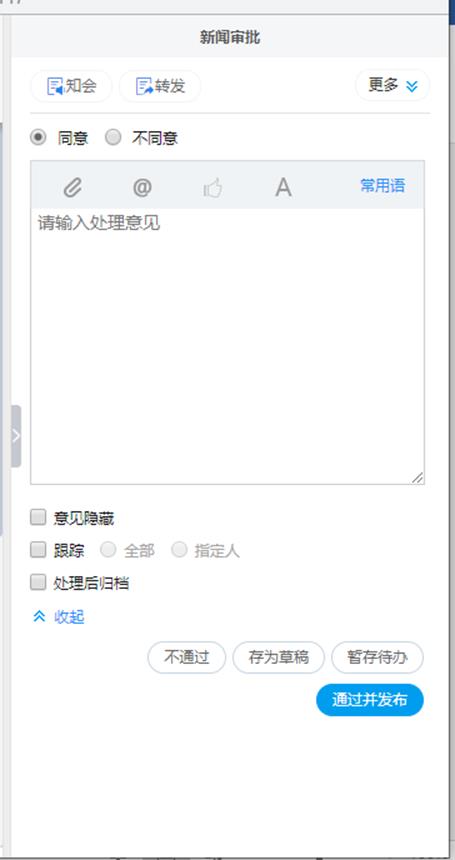The width and height of the screenshot is (455, 860).
Task: Collapse options via the 收起 link
Action: coord(69,617)
